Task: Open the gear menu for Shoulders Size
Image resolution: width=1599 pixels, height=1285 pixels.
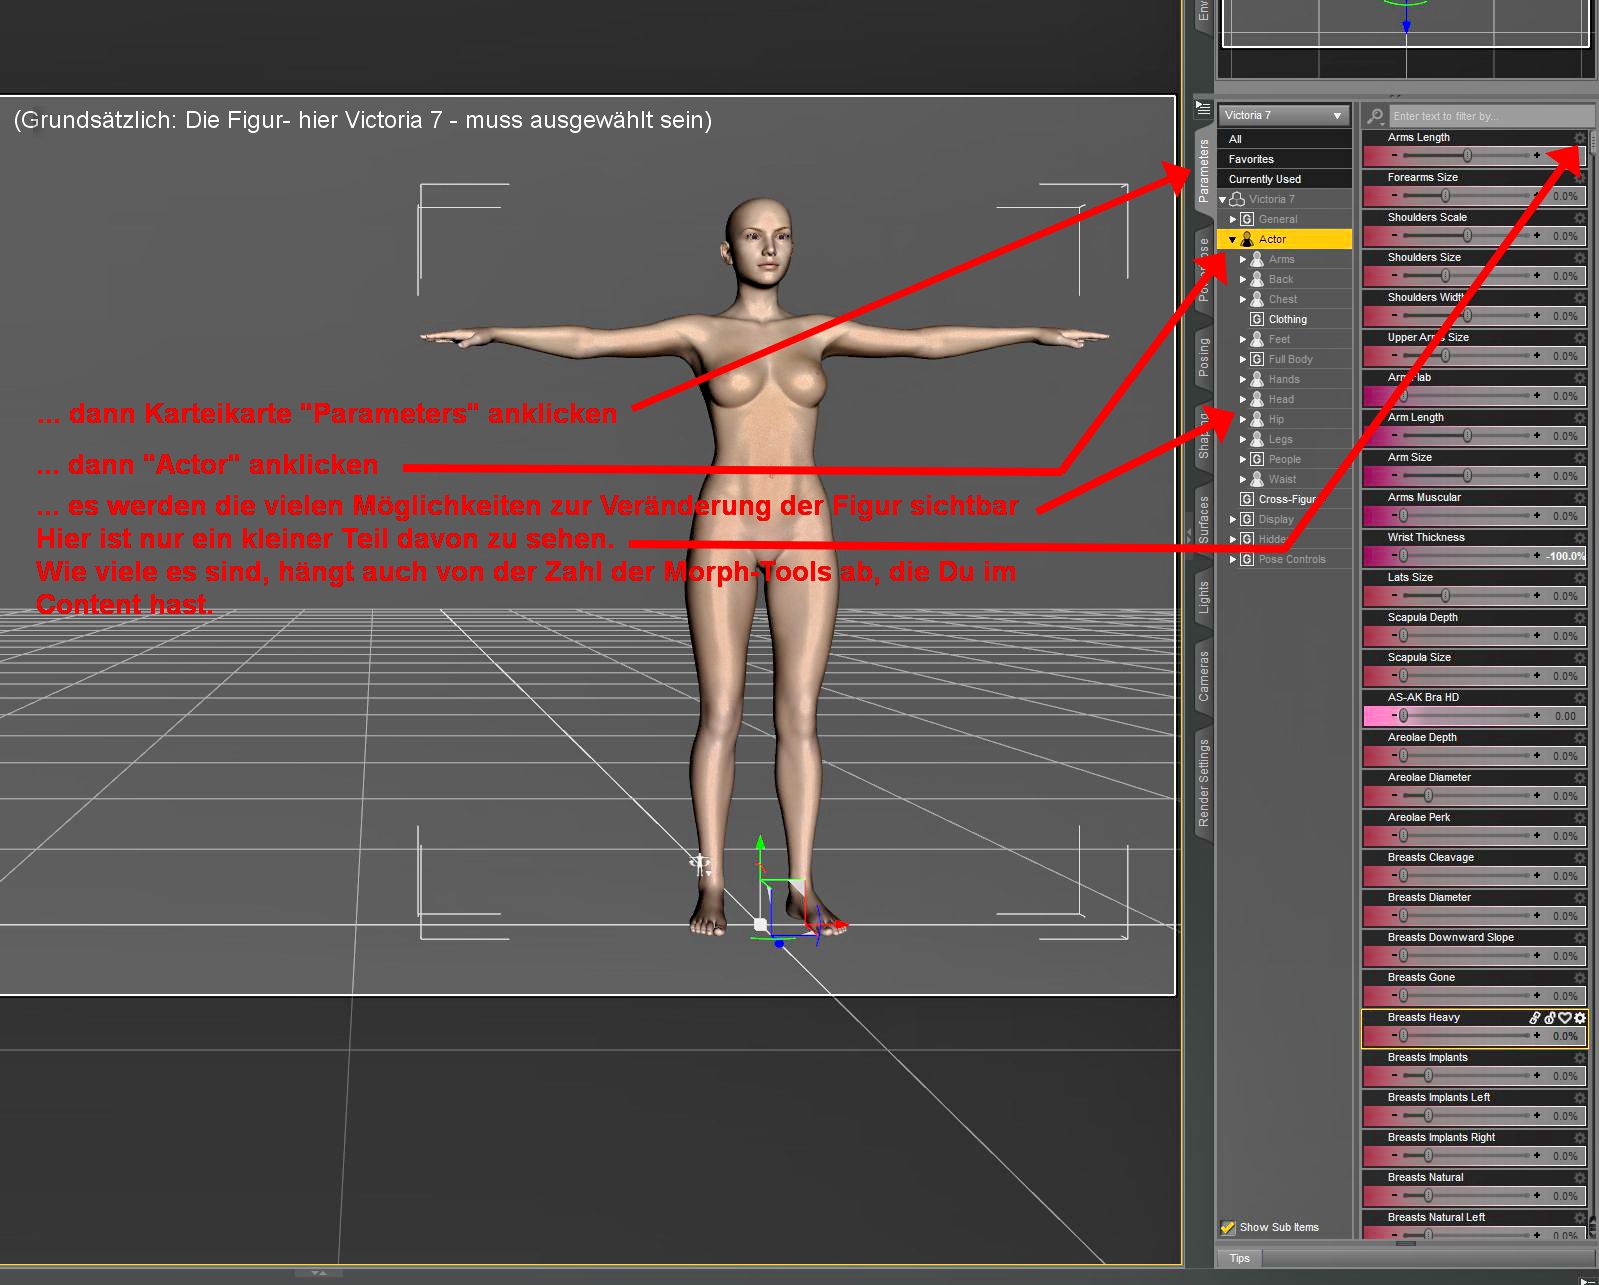Action: point(1580,258)
